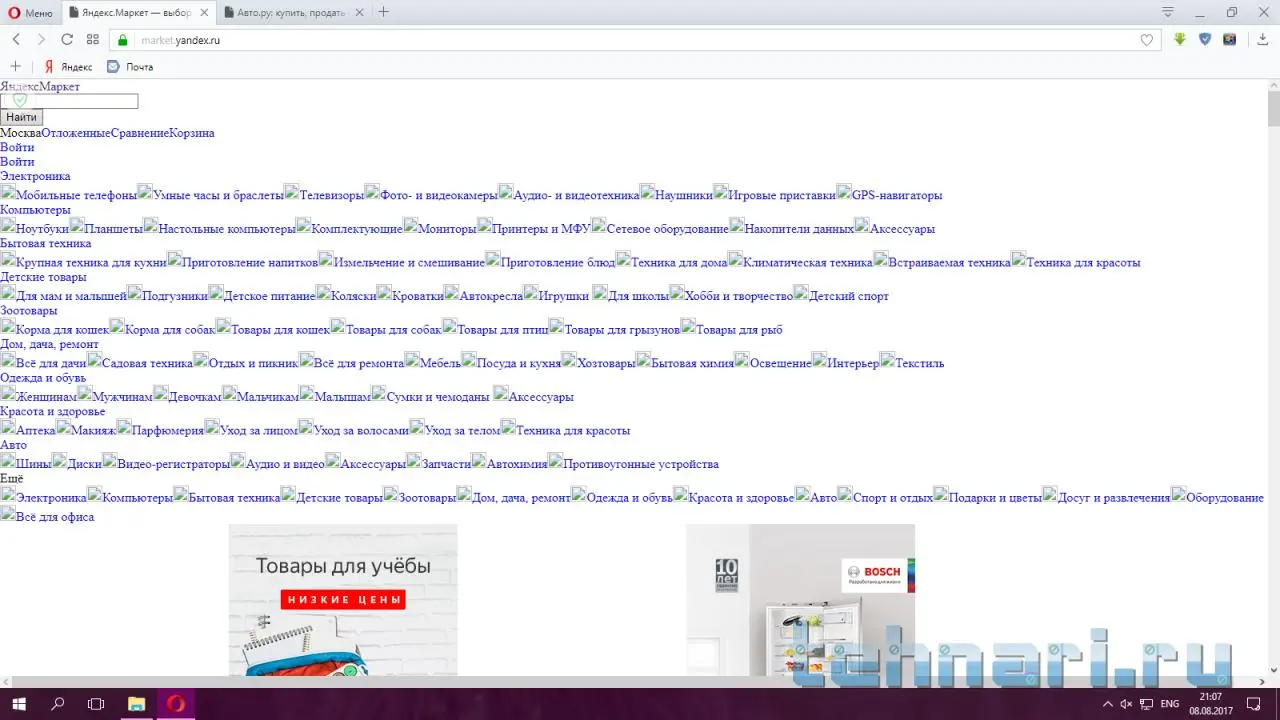Open the Подгузники category
This screenshot has height=720, width=1280.
click(175, 296)
